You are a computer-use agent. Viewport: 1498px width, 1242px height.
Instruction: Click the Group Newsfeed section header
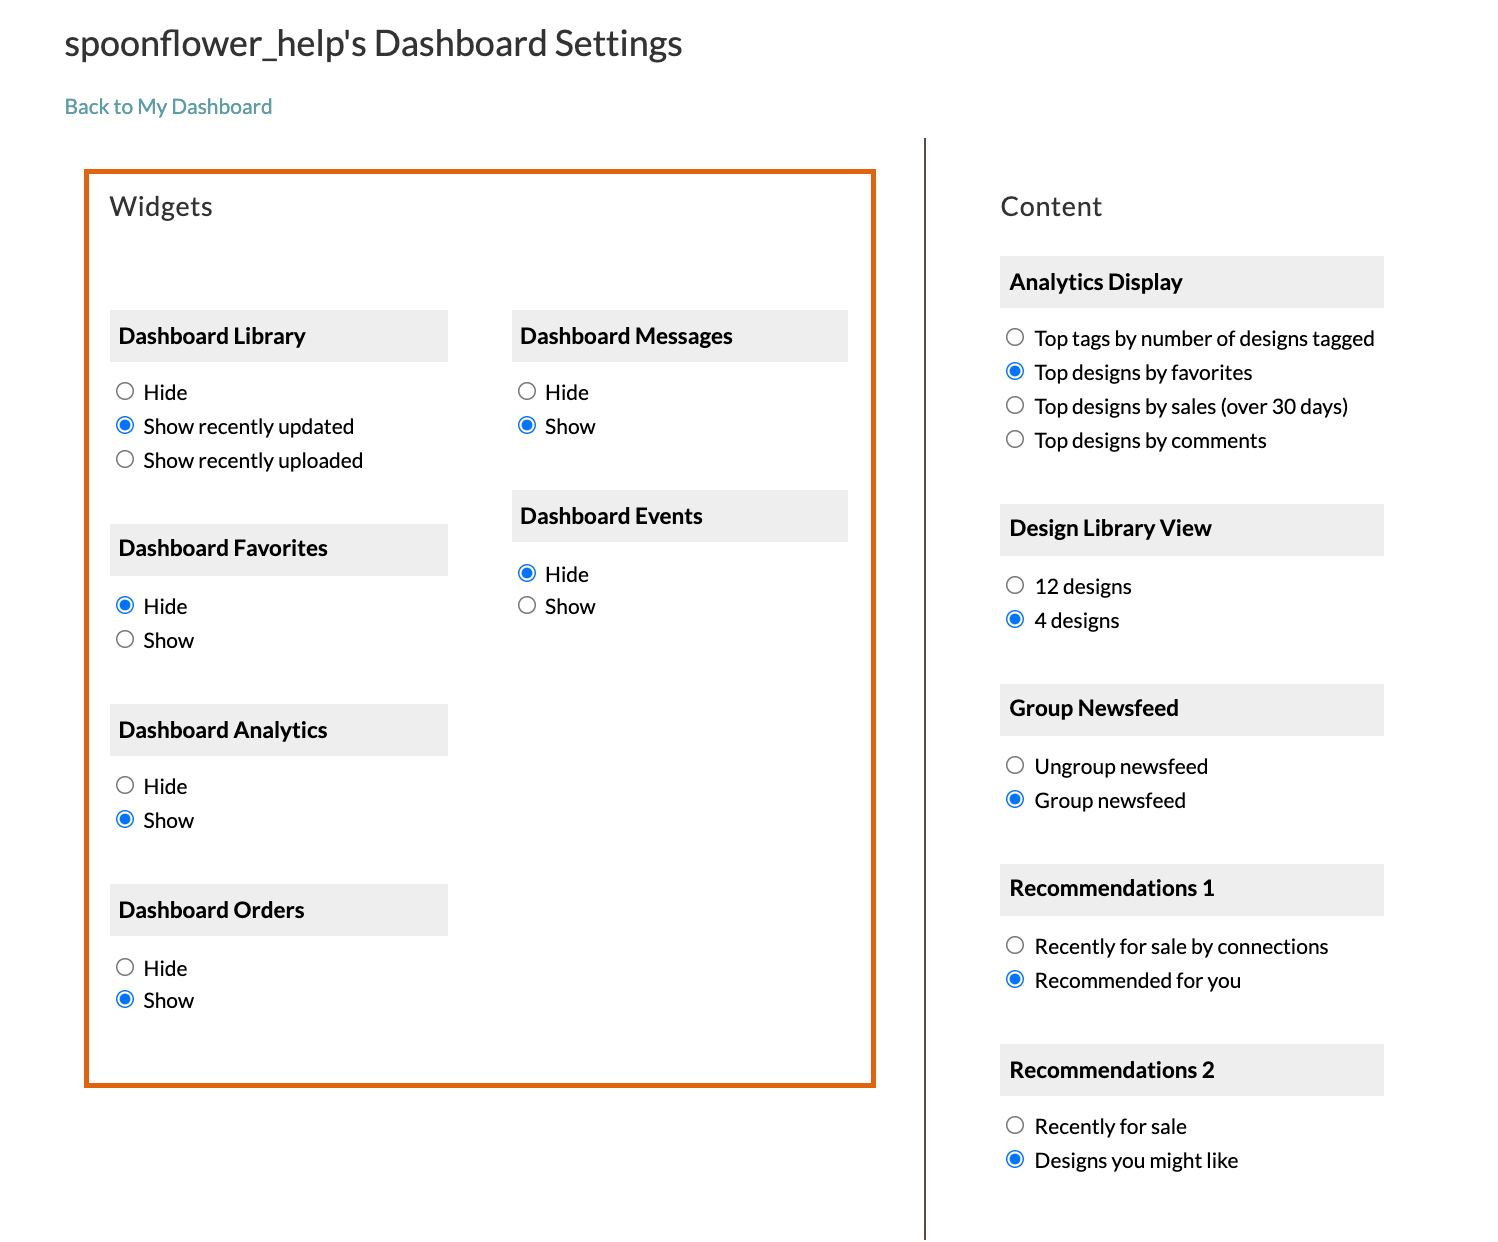(x=1192, y=709)
